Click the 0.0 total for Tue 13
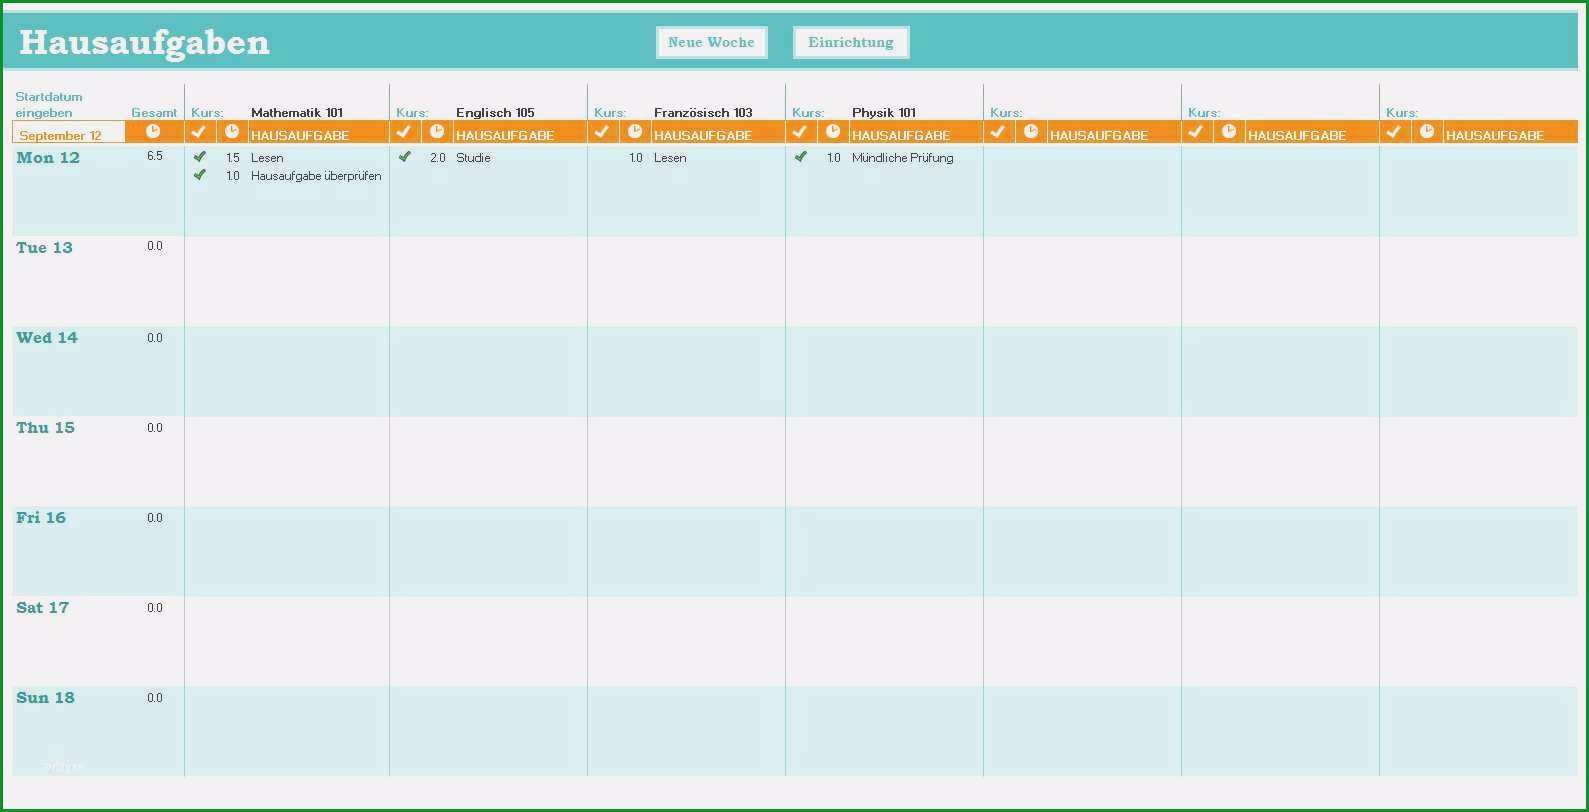 click(x=155, y=246)
